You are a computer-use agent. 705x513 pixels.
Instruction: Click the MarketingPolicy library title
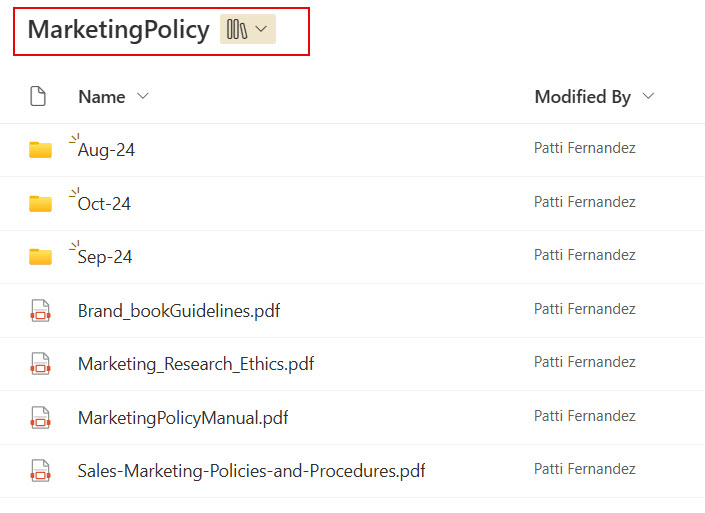coord(118,30)
